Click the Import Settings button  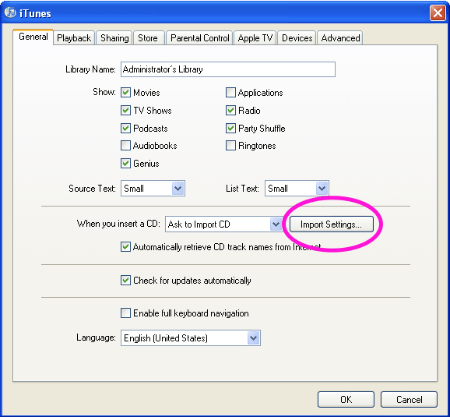coord(331,224)
